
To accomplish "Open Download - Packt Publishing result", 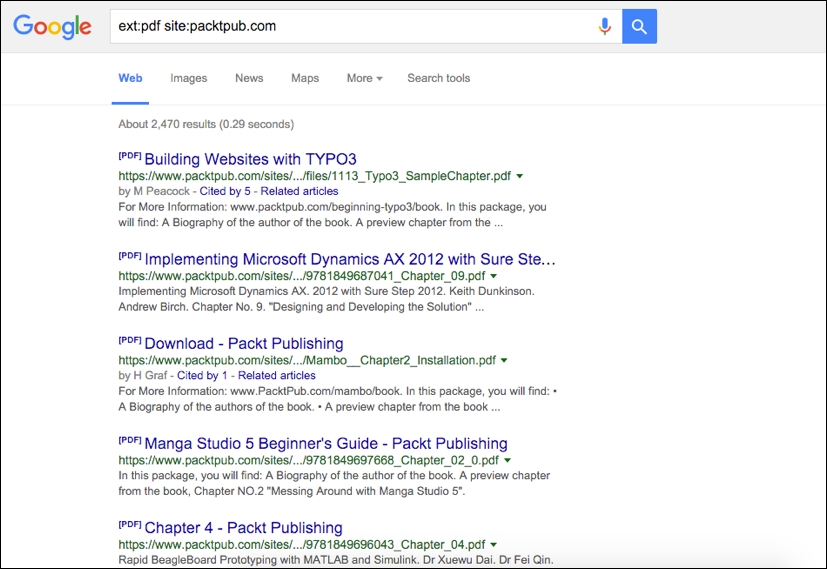I will tap(243, 343).
